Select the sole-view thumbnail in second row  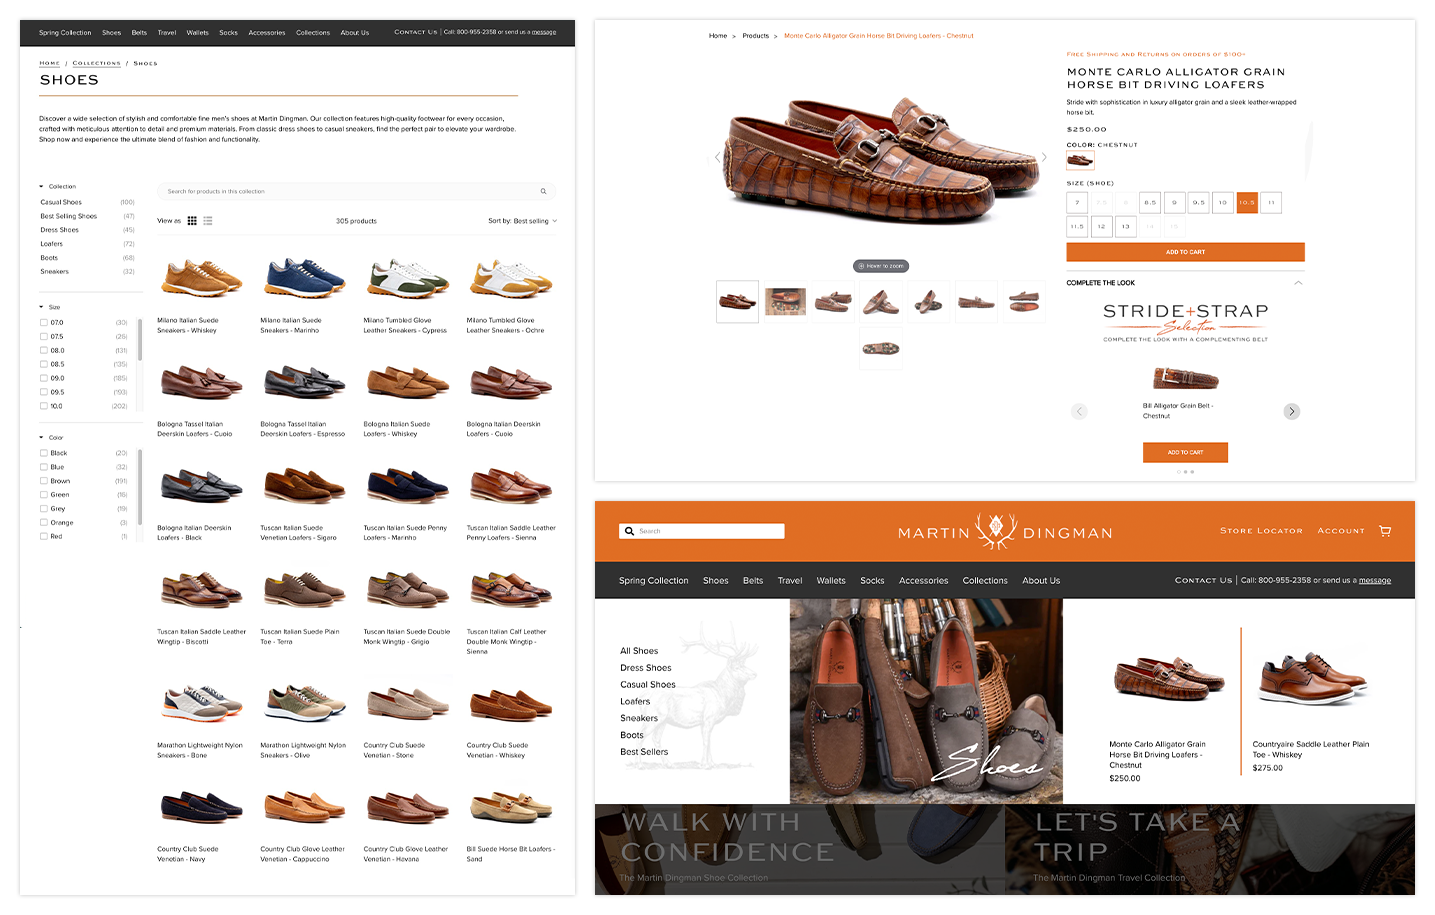point(881,348)
